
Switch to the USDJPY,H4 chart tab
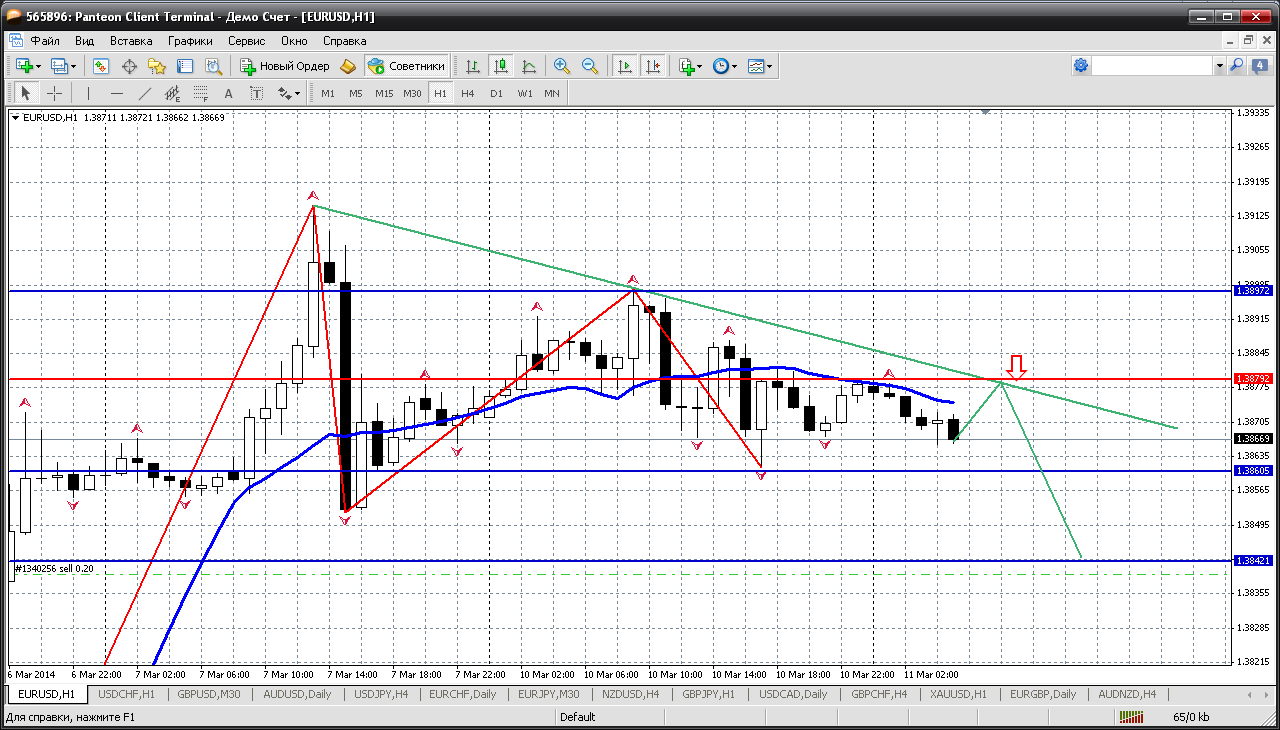(x=381, y=694)
